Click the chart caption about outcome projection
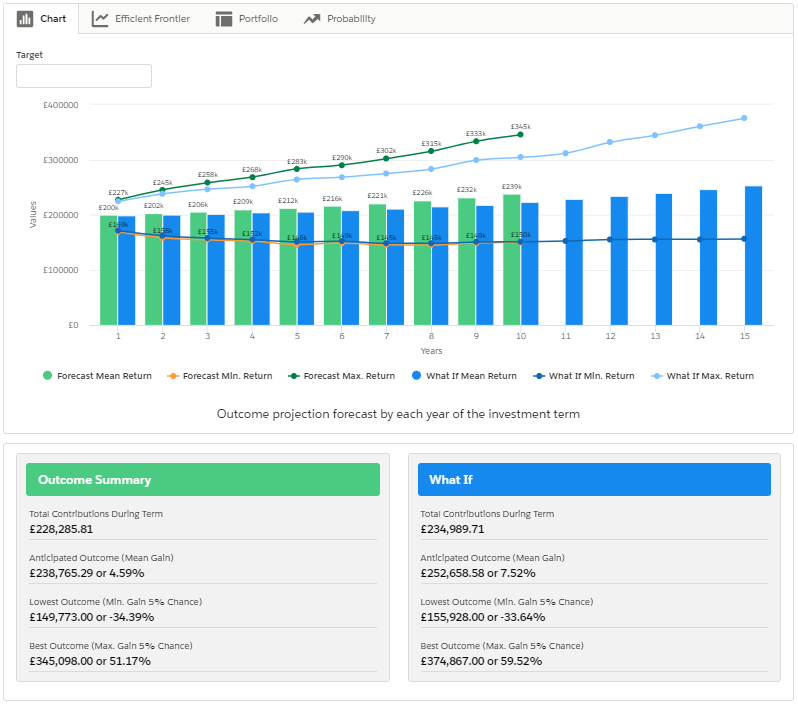Screen dimensions: 798x705 click(x=398, y=414)
